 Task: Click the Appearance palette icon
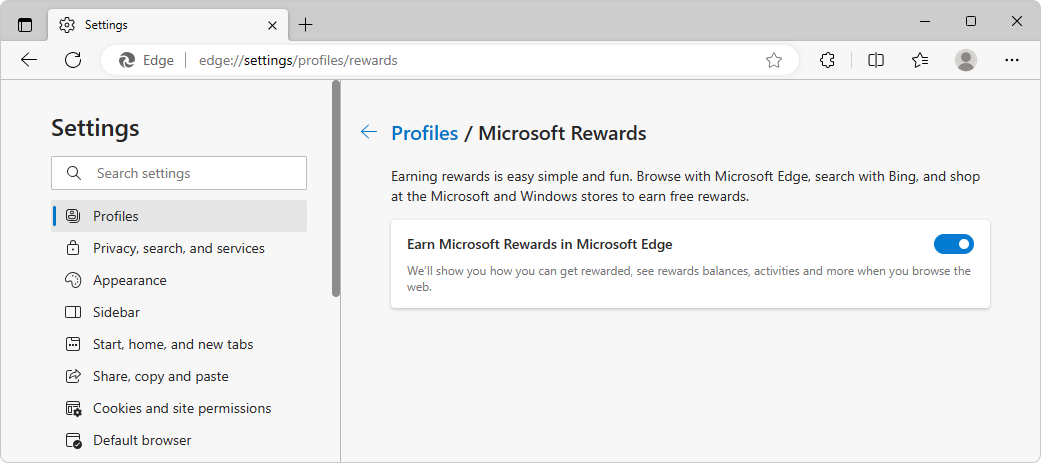click(x=73, y=280)
